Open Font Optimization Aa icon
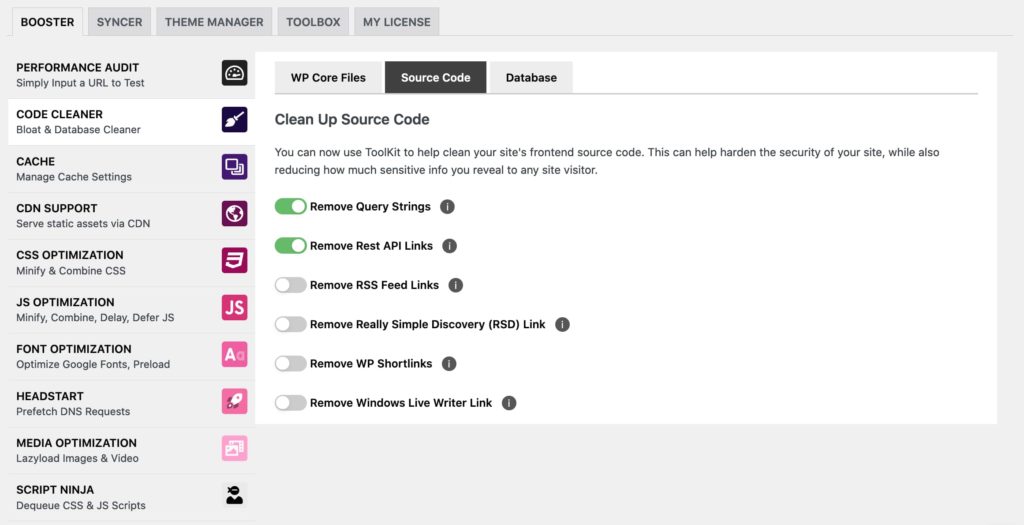This screenshot has width=1024, height=525. (234, 355)
